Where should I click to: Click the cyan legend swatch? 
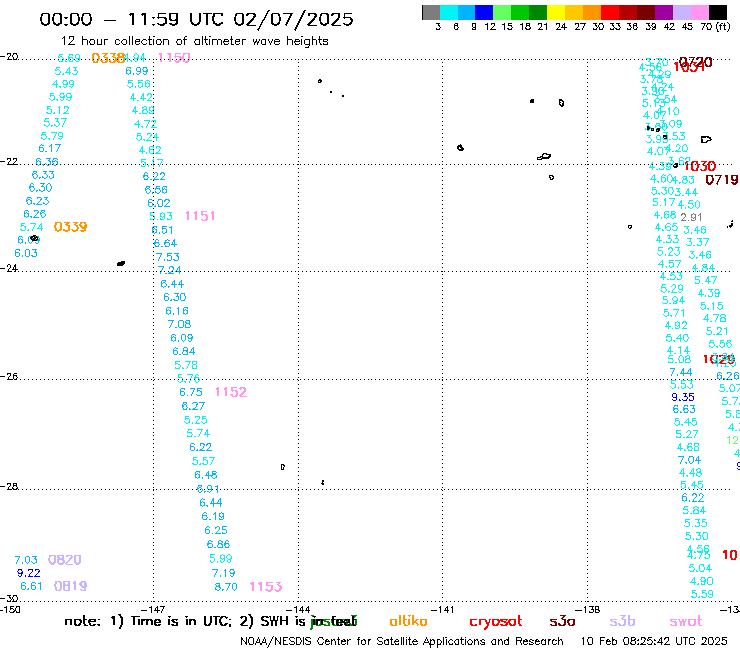tap(449, 12)
